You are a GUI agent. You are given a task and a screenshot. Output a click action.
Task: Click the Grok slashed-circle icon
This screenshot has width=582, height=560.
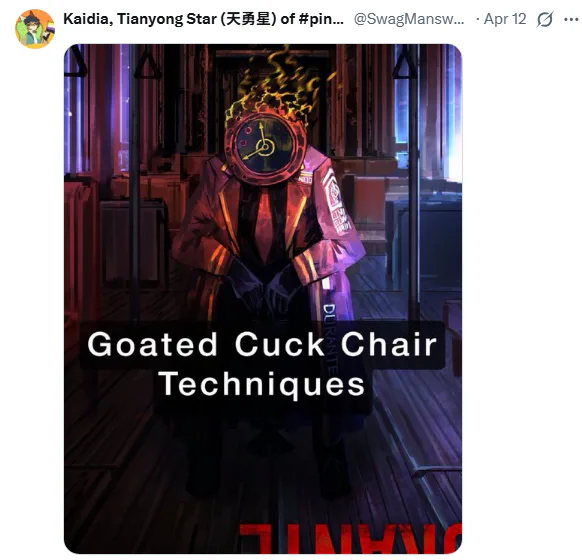tap(545, 19)
